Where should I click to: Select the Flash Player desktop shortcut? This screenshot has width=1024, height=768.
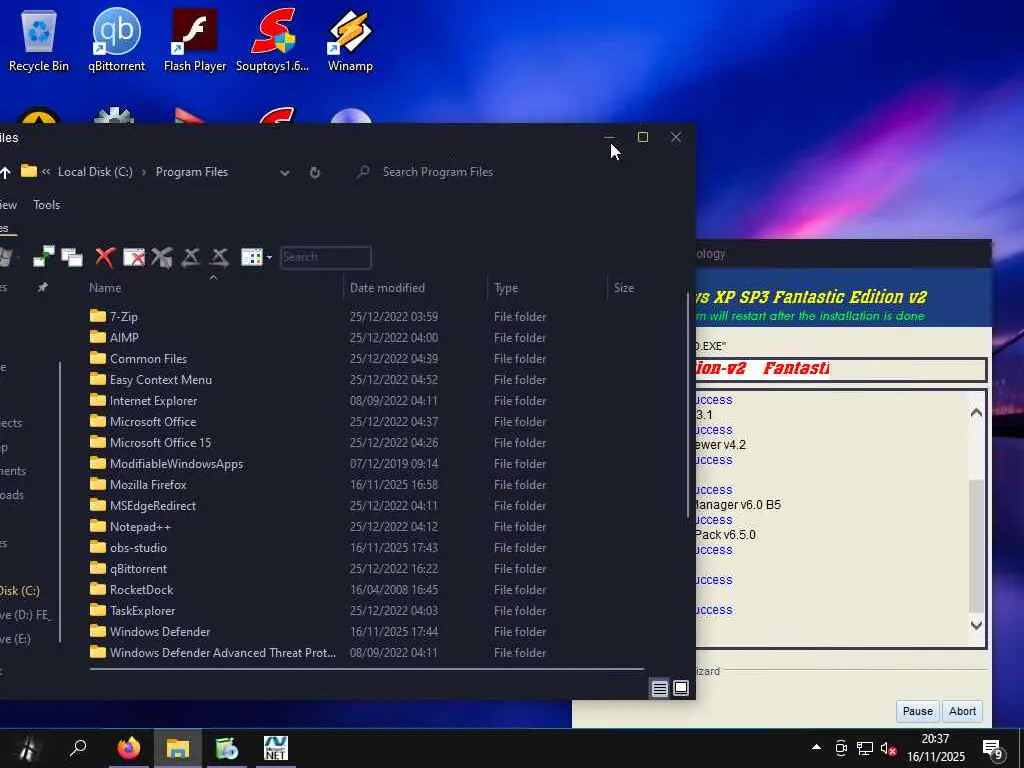[x=195, y=40]
